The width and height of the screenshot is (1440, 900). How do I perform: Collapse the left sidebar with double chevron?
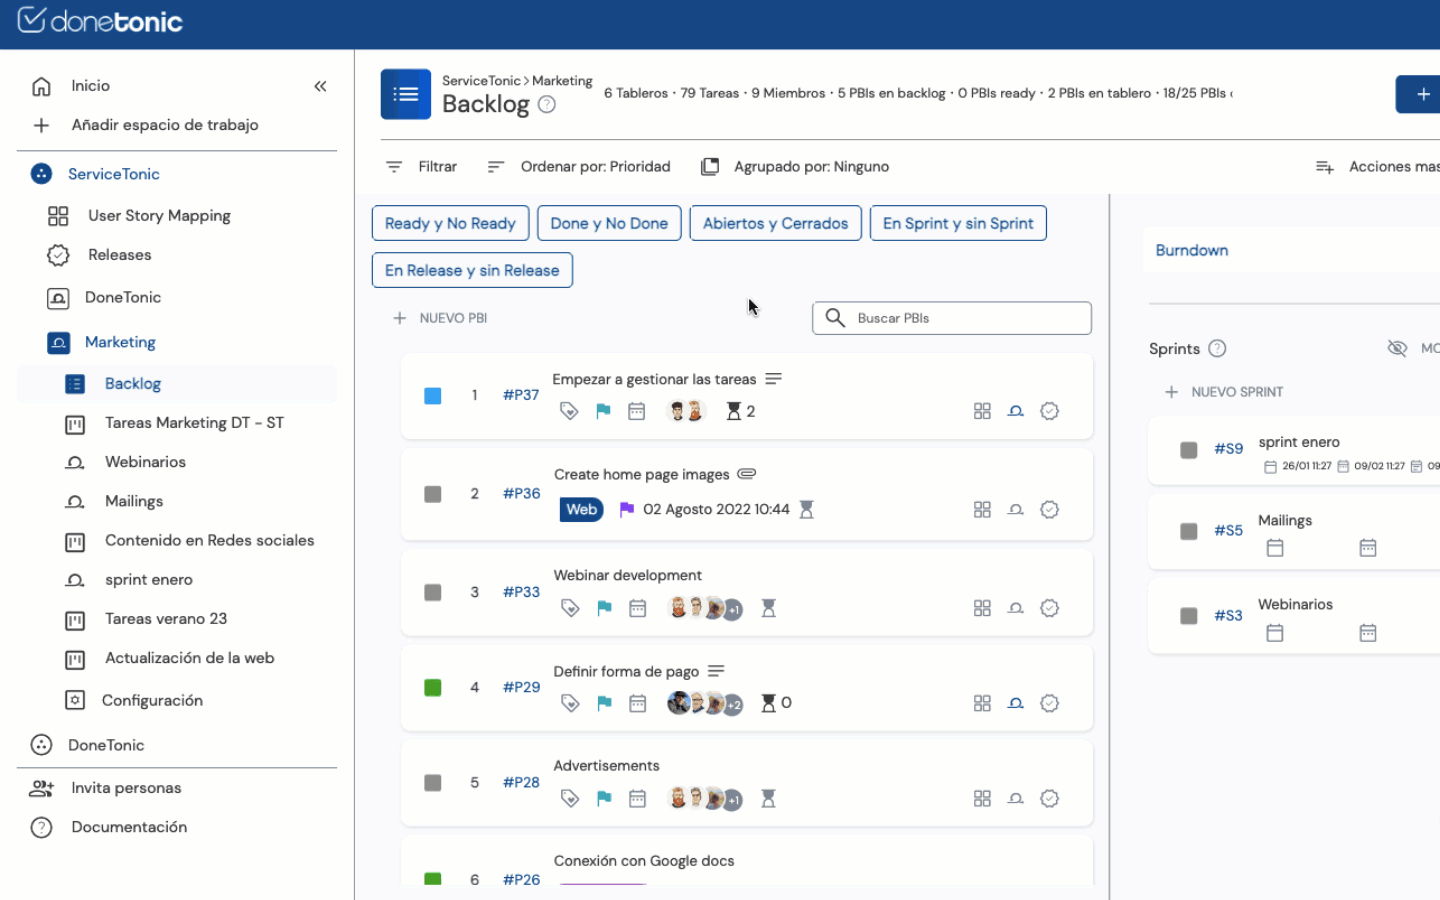pos(320,86)
